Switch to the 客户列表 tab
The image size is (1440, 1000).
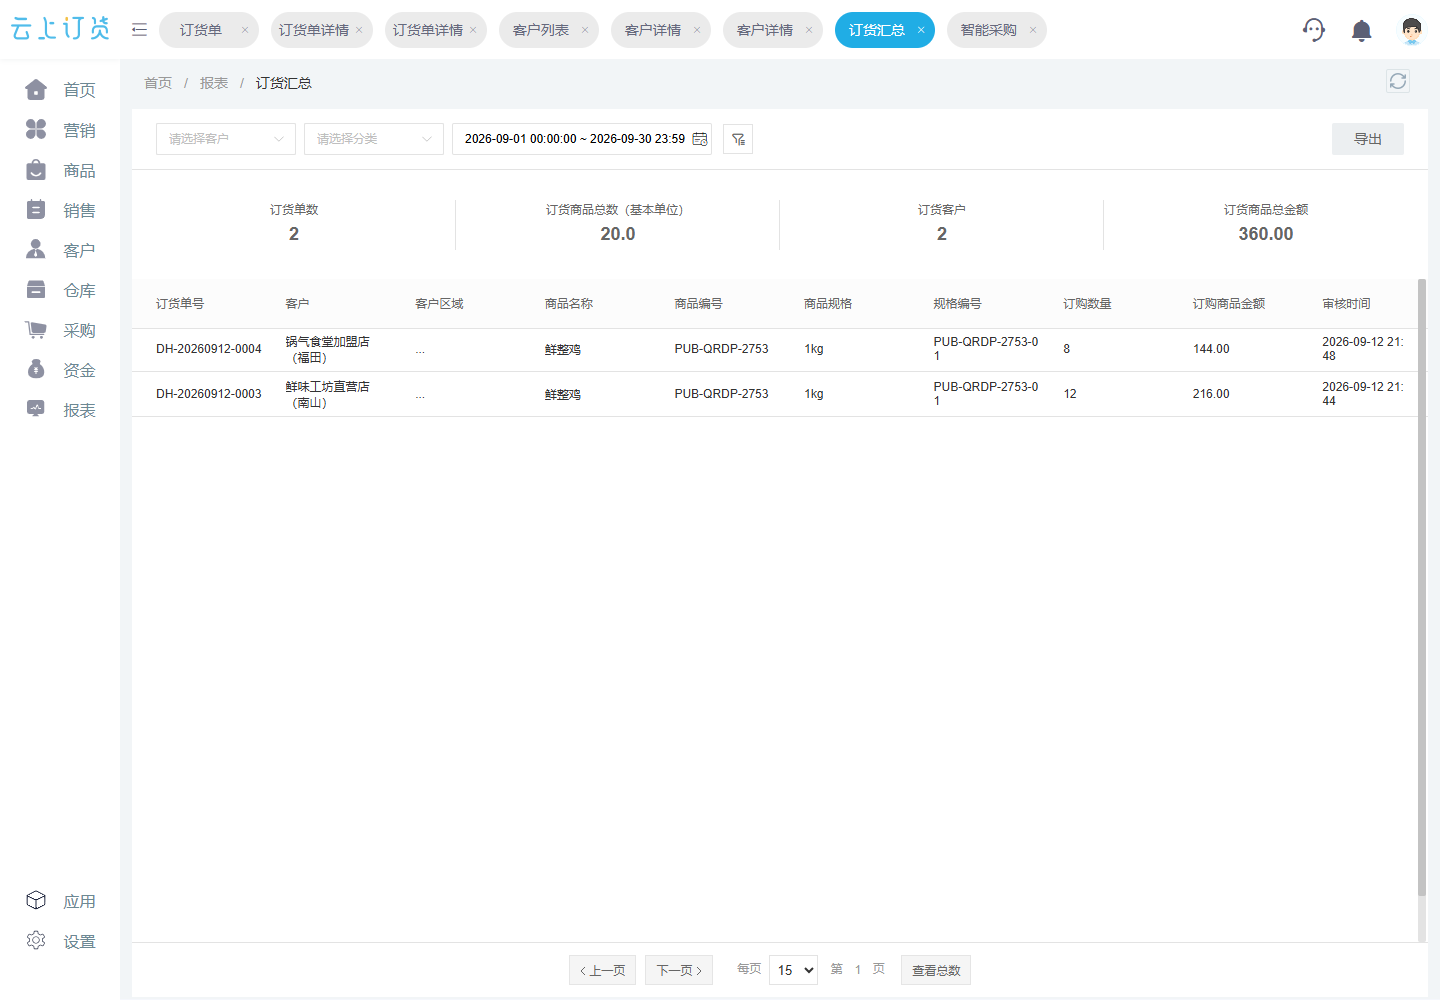click(x=541, y=30)
